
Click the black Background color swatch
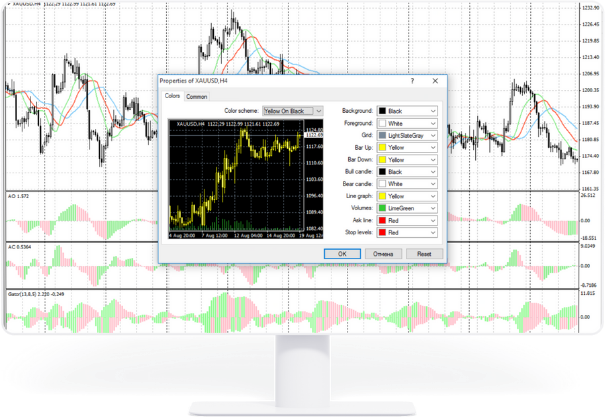382,111
